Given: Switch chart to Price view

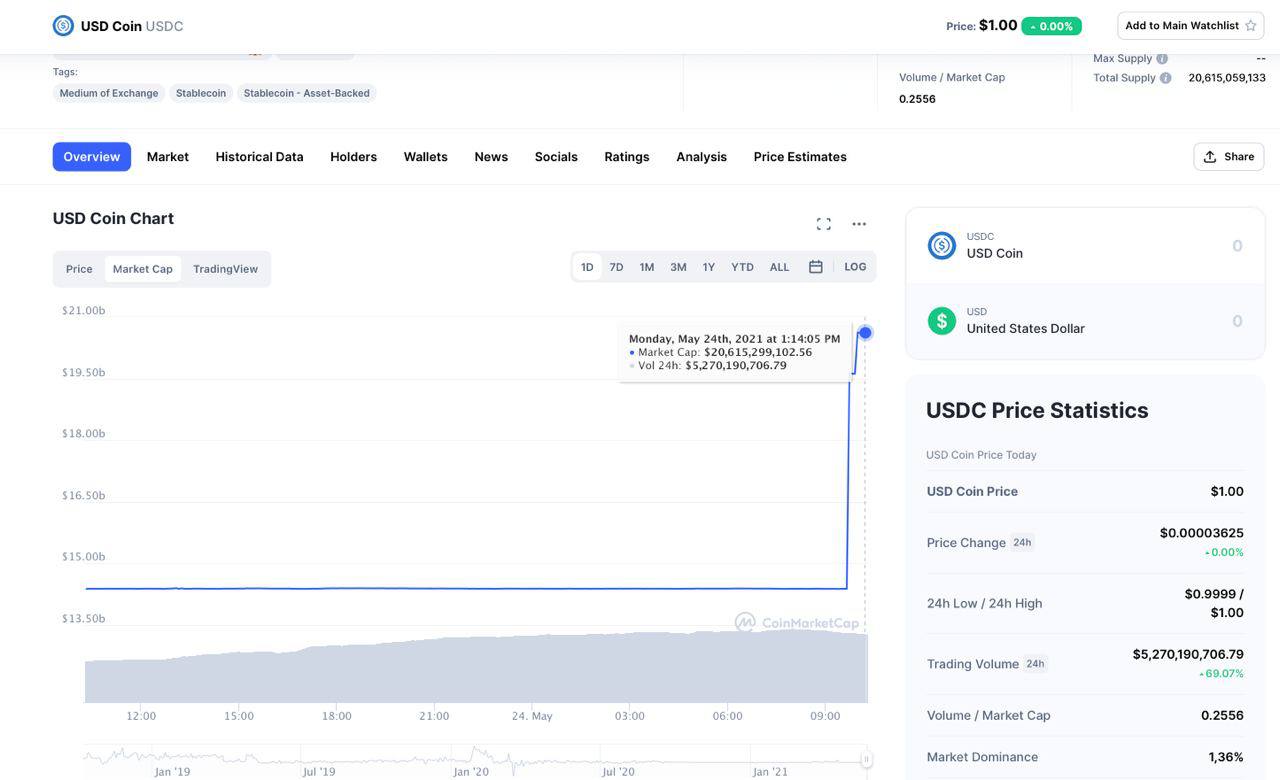Looking at the screenshot, I should (x=79, y=269).
